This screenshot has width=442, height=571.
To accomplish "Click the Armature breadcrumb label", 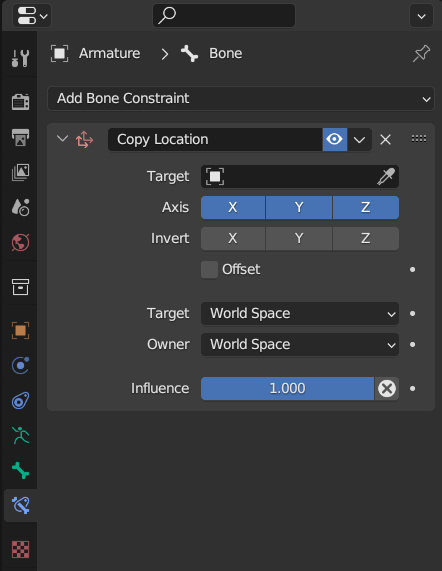I will pyautogui.click(x=110, y=54).
